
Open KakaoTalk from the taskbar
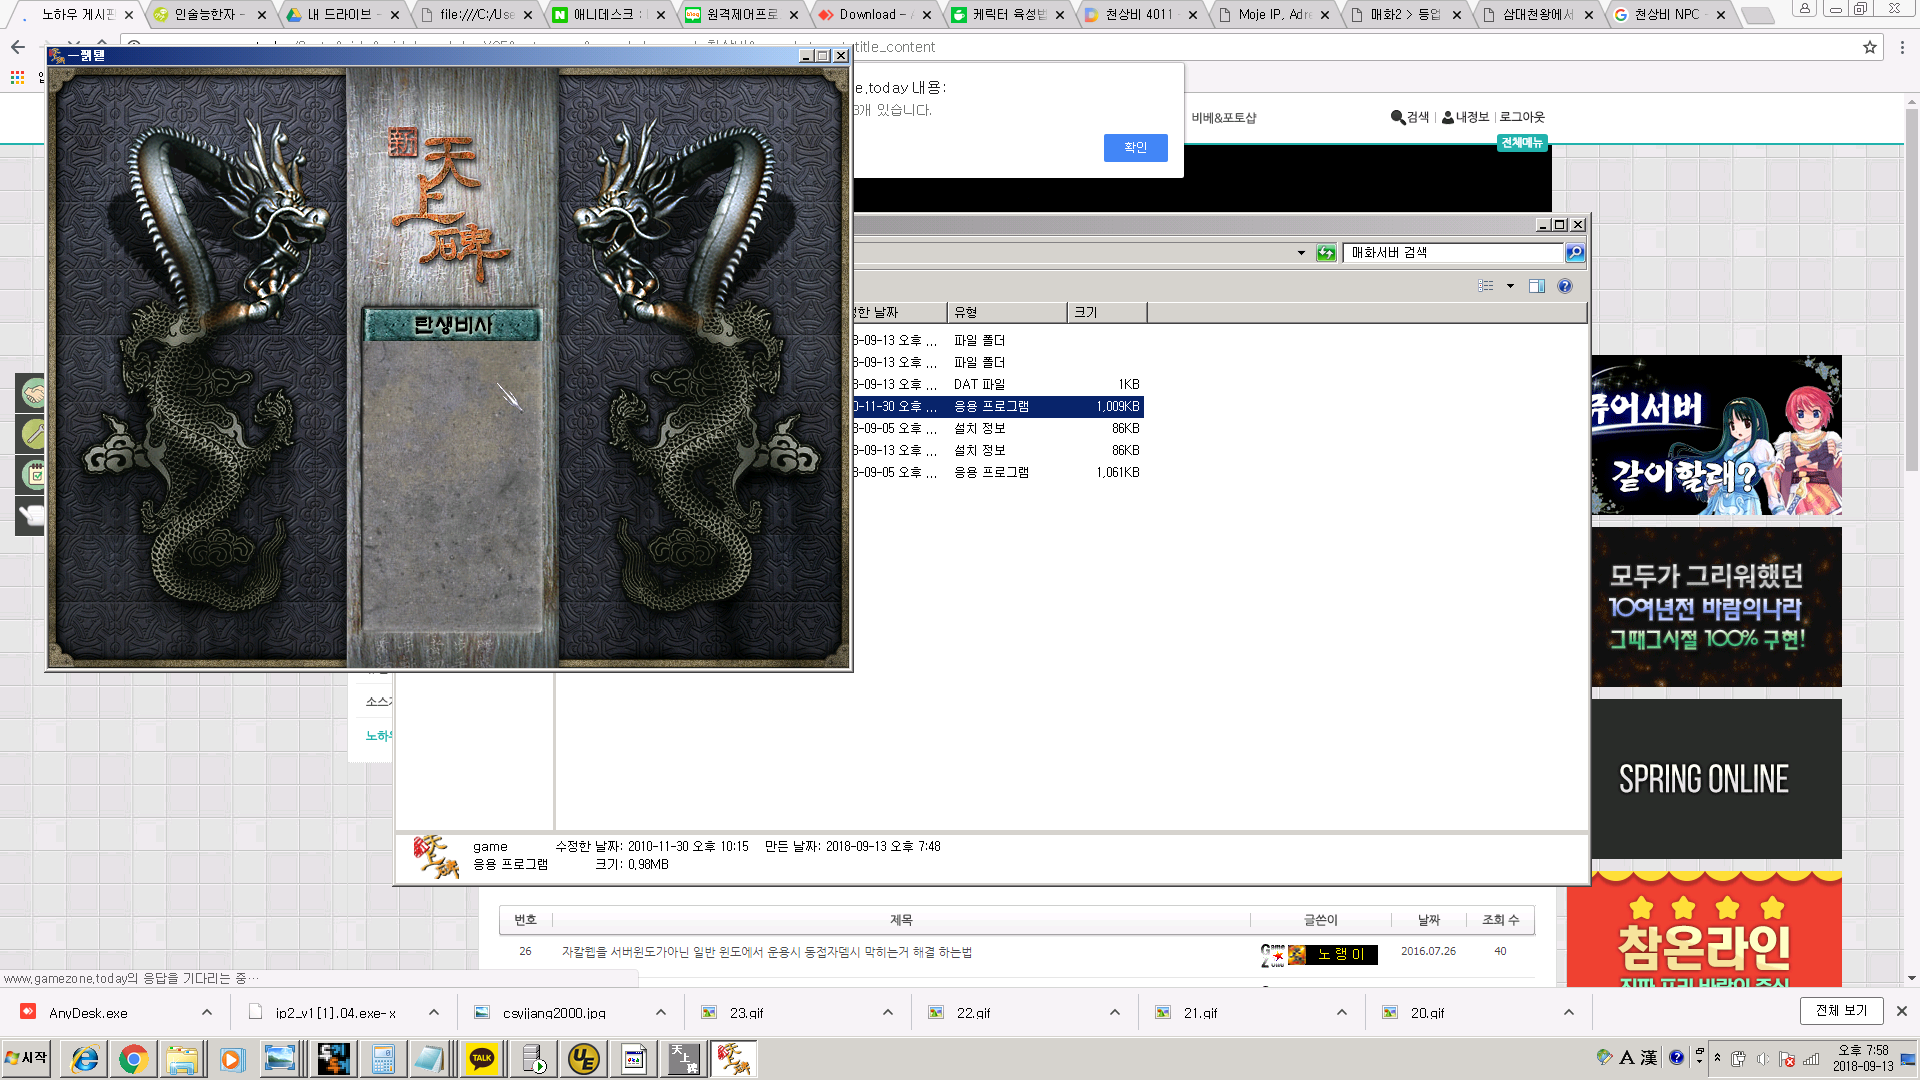[x=482, y=1059]
